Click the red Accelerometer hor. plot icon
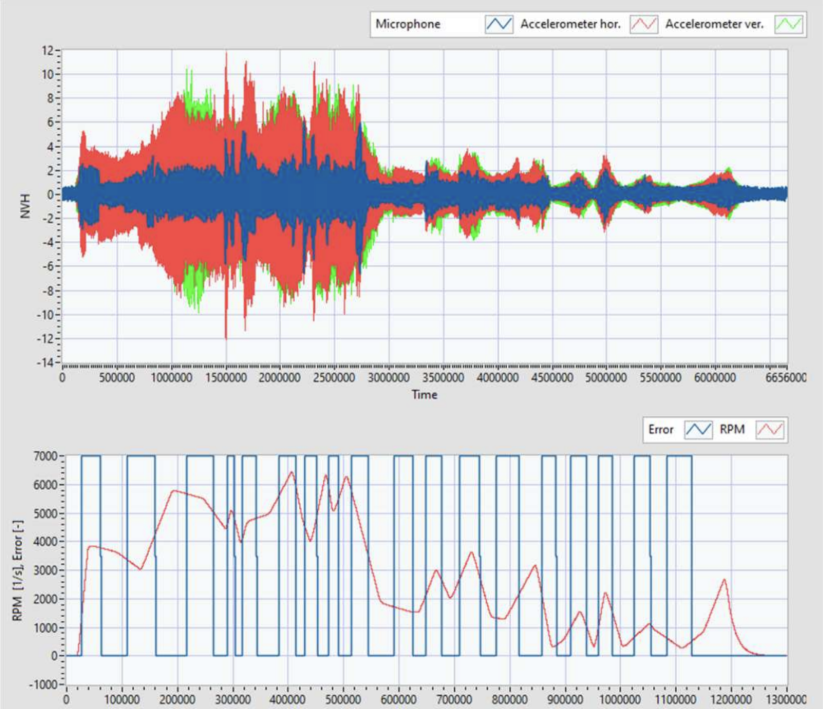The width and height of the screenshot is (823, 709). pyautogui.click(x=646, y=23)
